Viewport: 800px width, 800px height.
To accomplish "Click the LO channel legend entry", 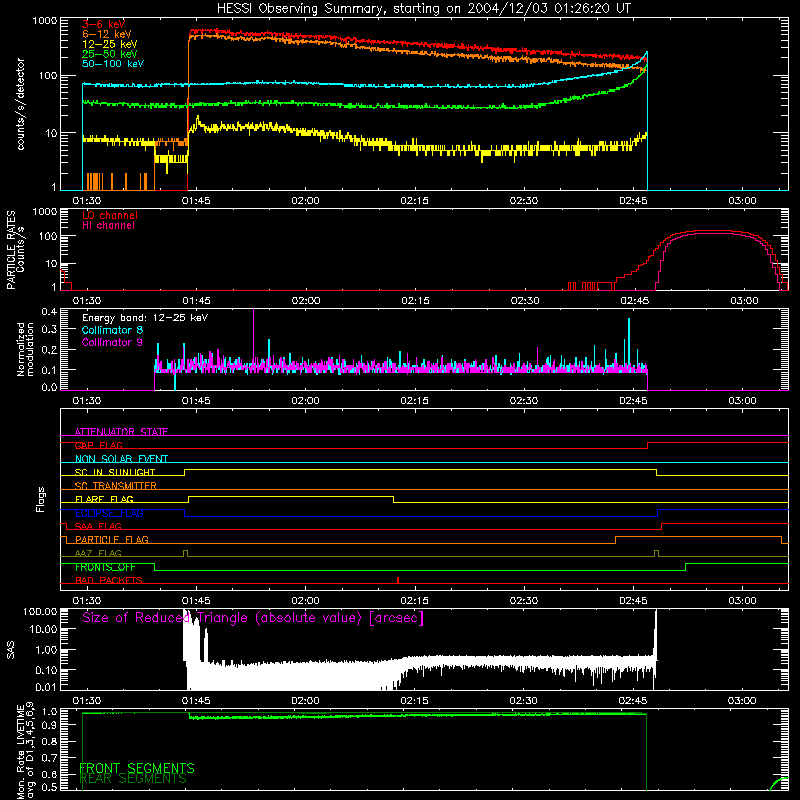I will tap(110, 215).
